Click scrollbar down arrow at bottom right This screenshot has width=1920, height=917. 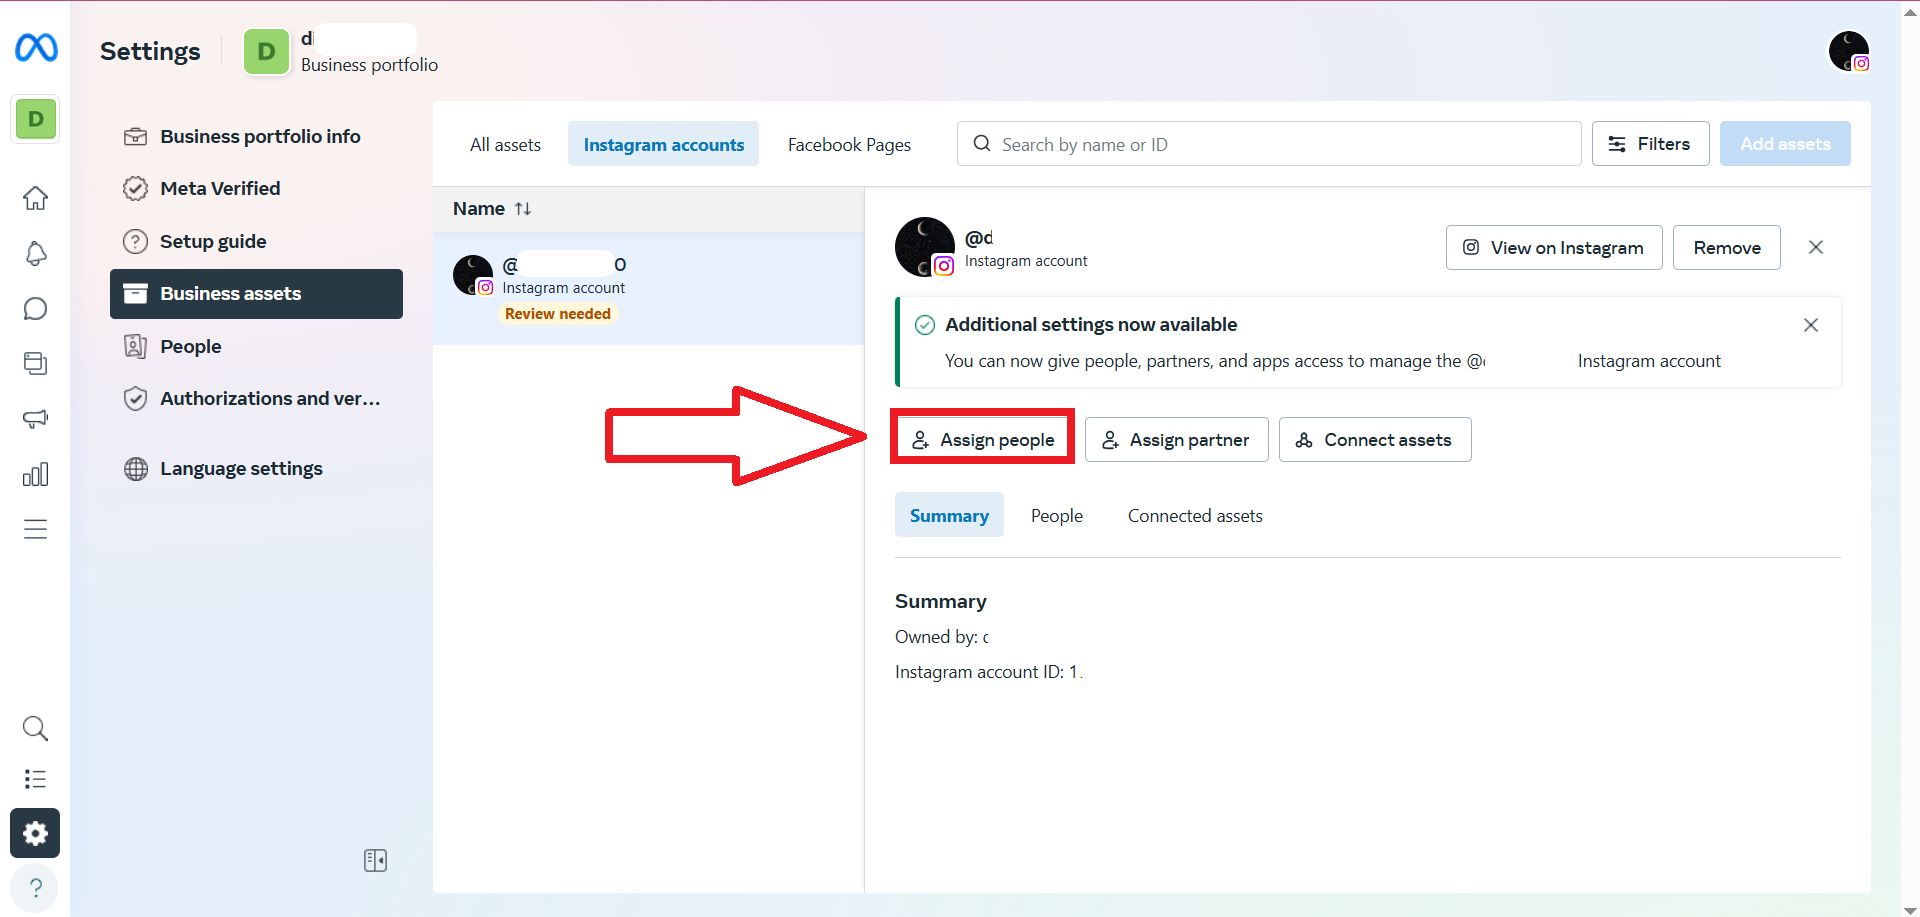[x=1910, y=909]
